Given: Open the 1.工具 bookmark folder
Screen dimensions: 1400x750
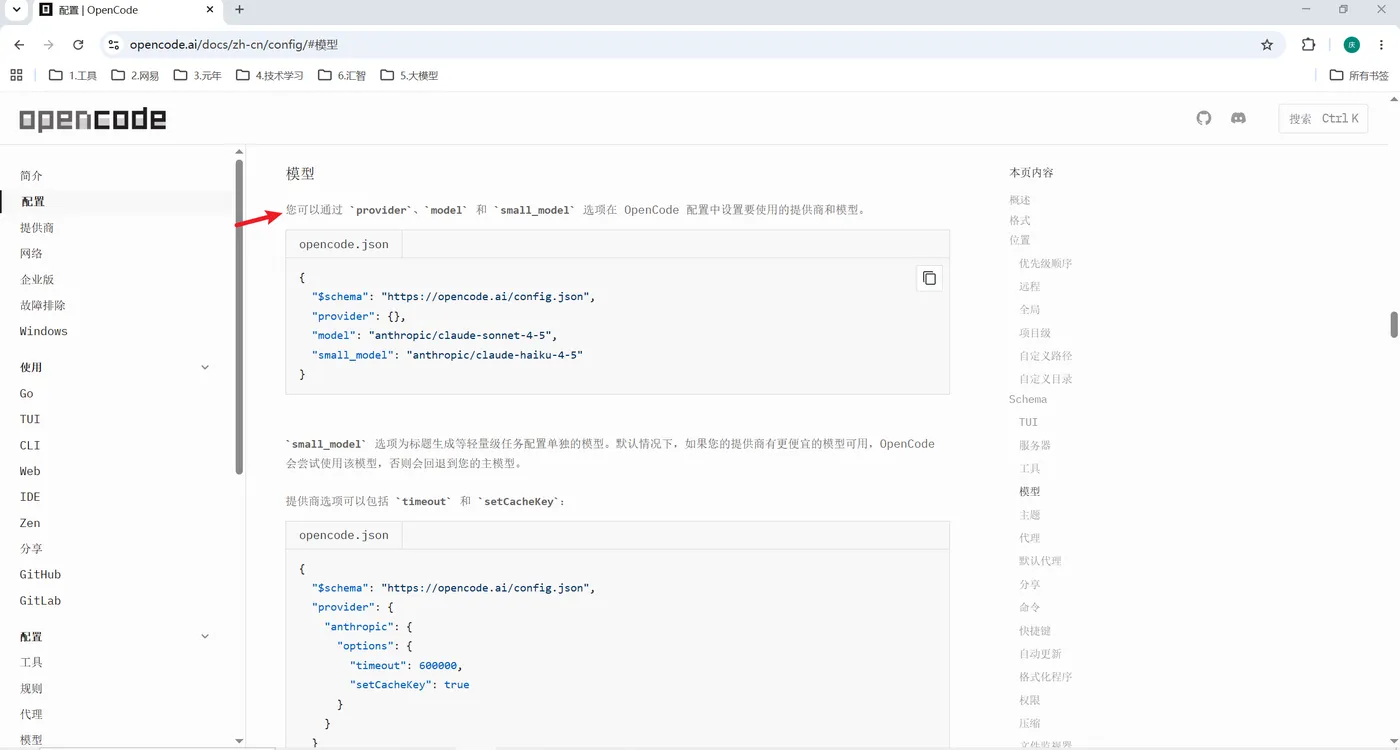Looking at the screenshot, I should pos(73,75).
